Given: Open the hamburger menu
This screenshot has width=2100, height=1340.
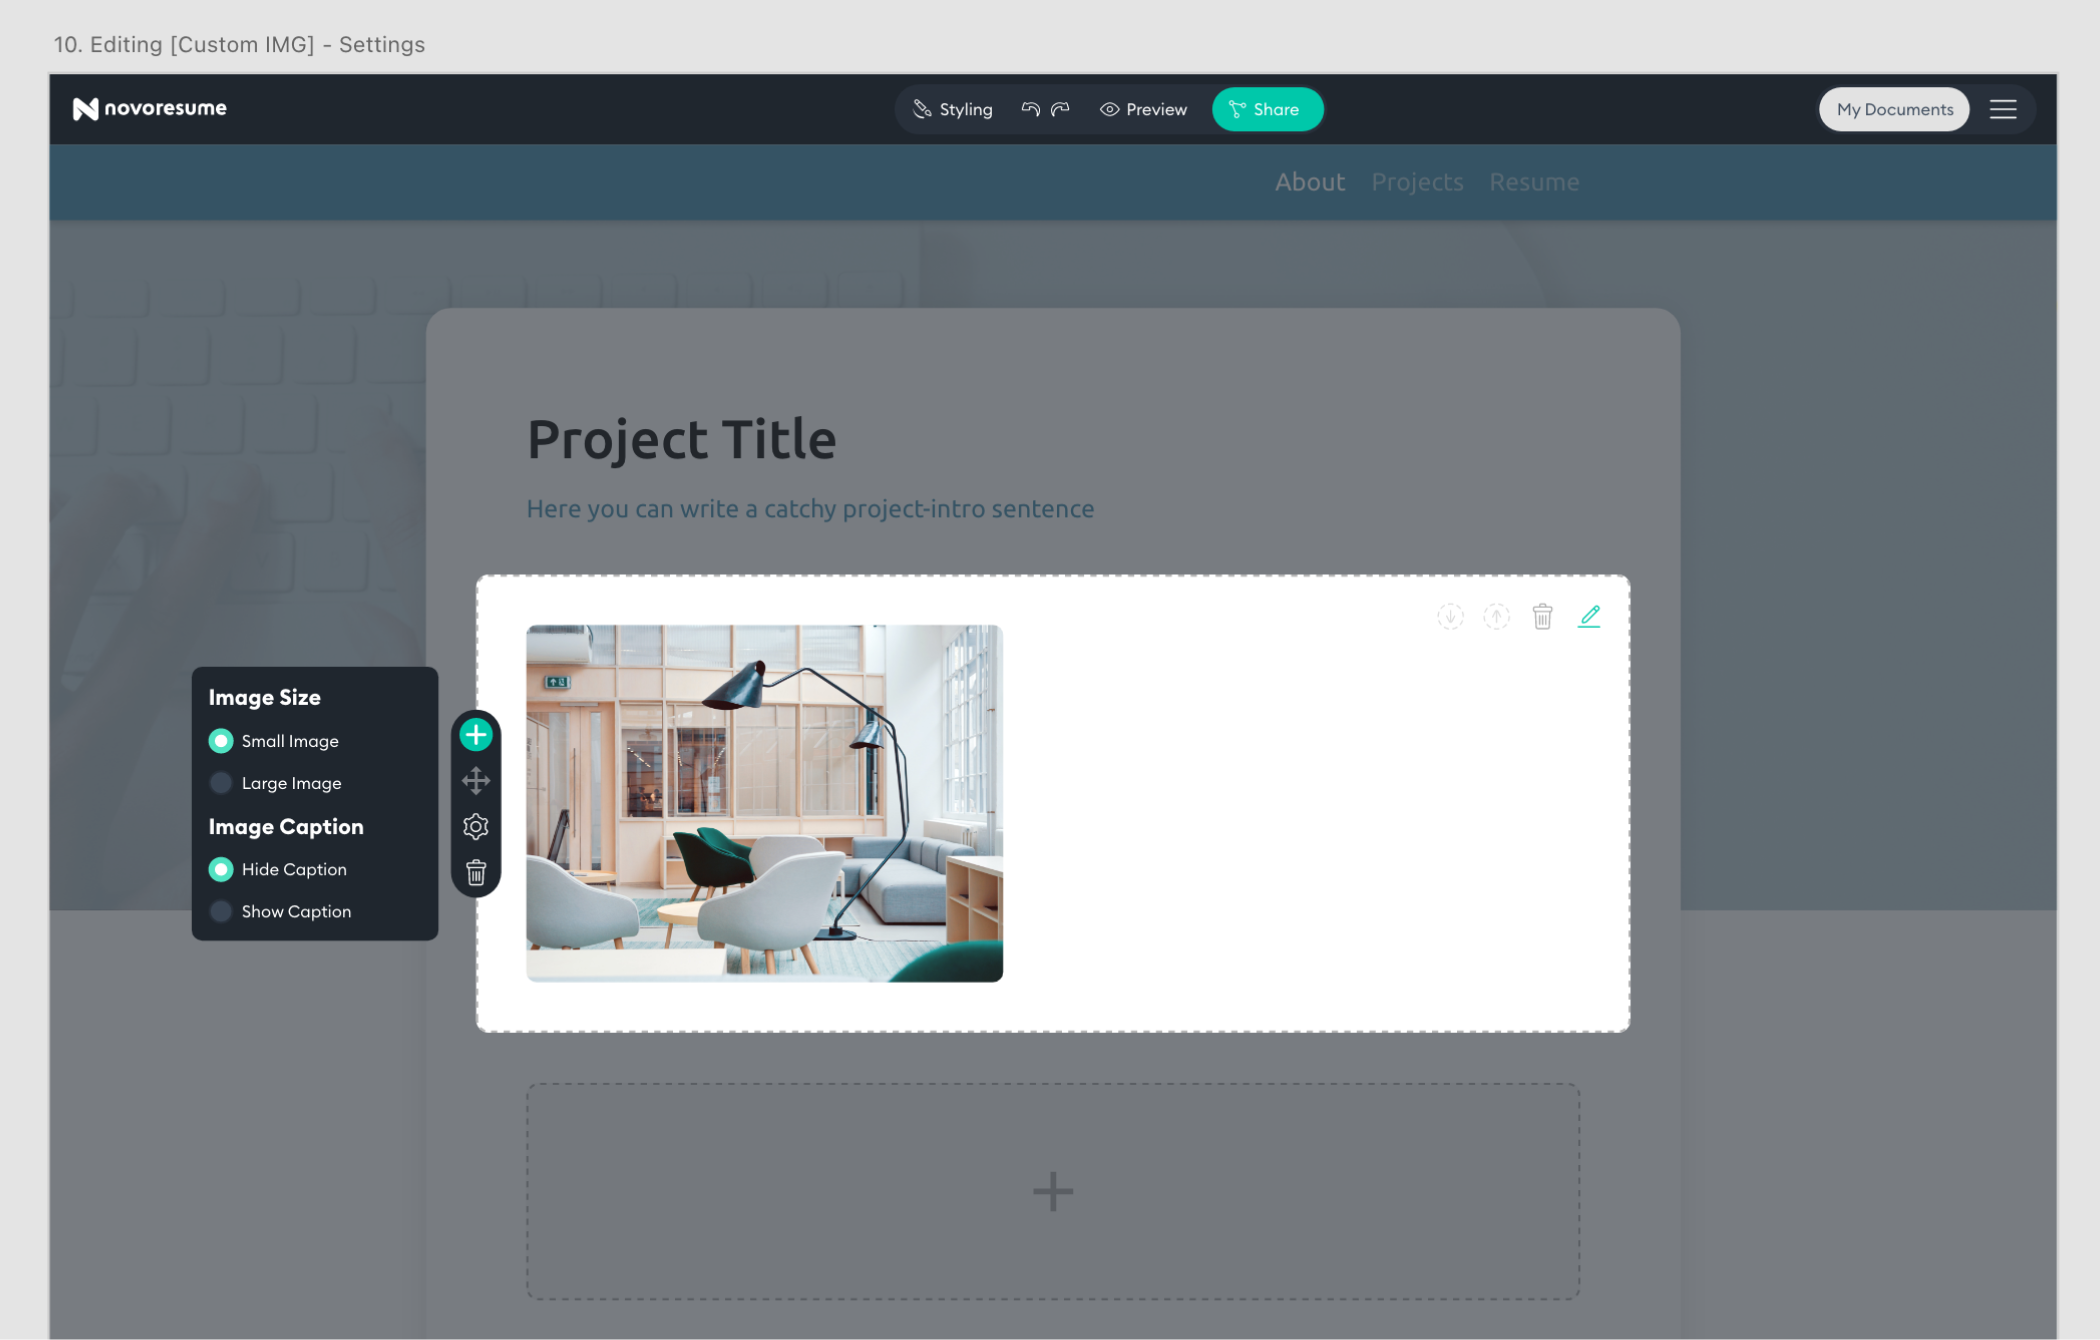Looking at the screenshot, I should pos(2002,109).
